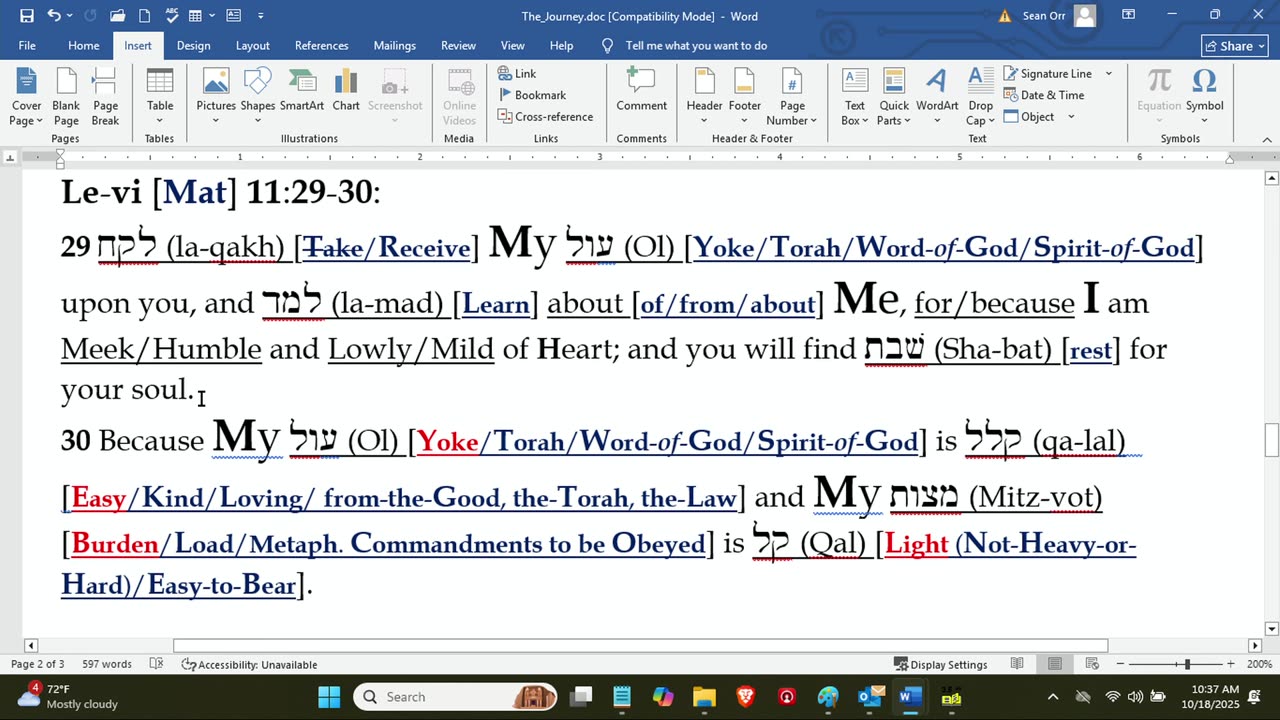Insert a Page Break
The width and height of the screenshot is (1280, 720).
105,98
